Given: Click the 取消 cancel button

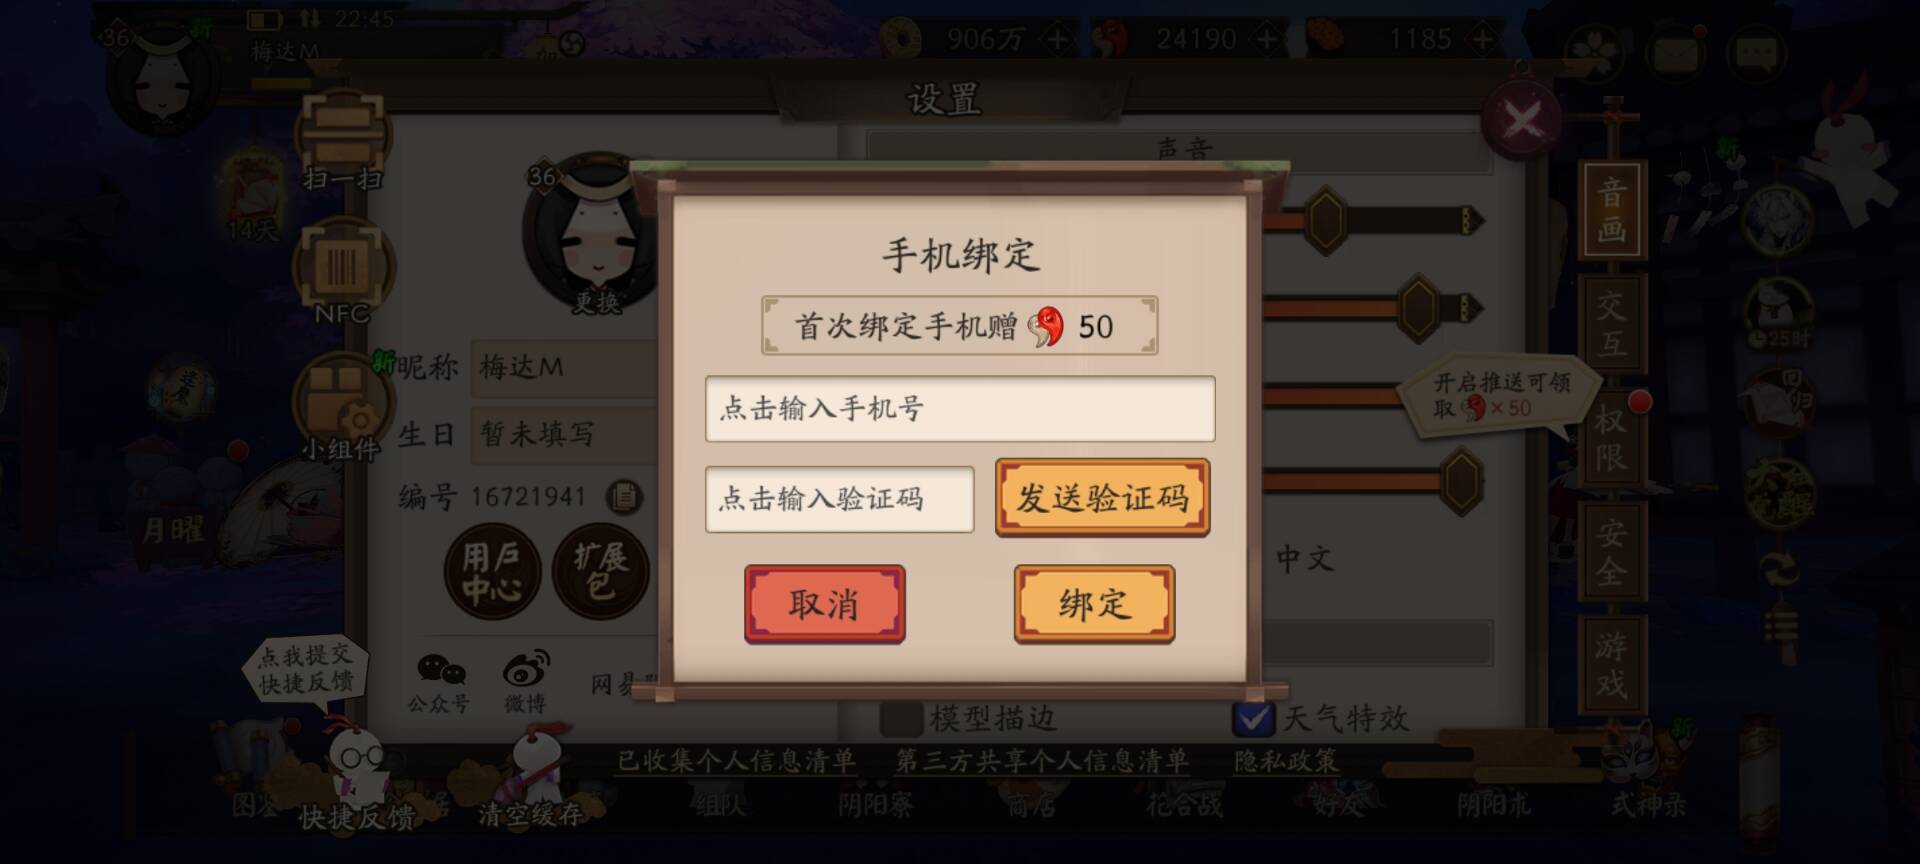Looking at the screenshot, I should click(825, 604).
